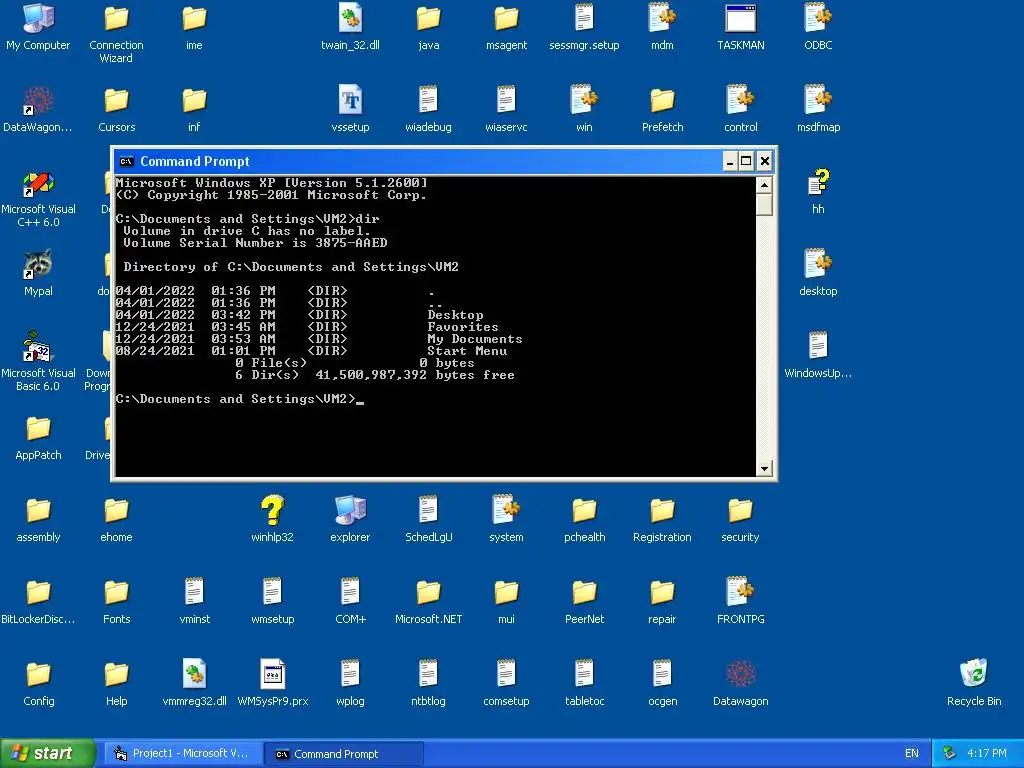Click the Command Prompt scrollbar up arrow
Image resolution: width=1024 pixels, height=768 pixels.
point(764,185)
